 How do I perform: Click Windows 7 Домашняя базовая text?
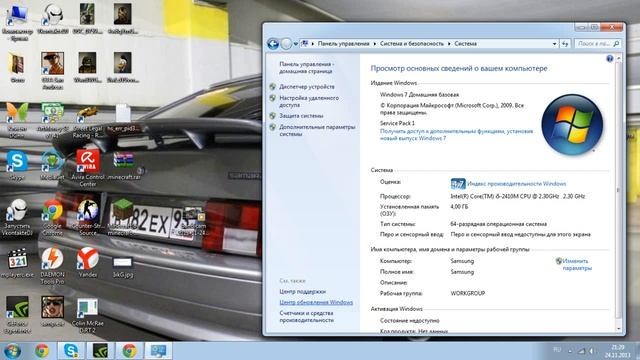point(419,95)
